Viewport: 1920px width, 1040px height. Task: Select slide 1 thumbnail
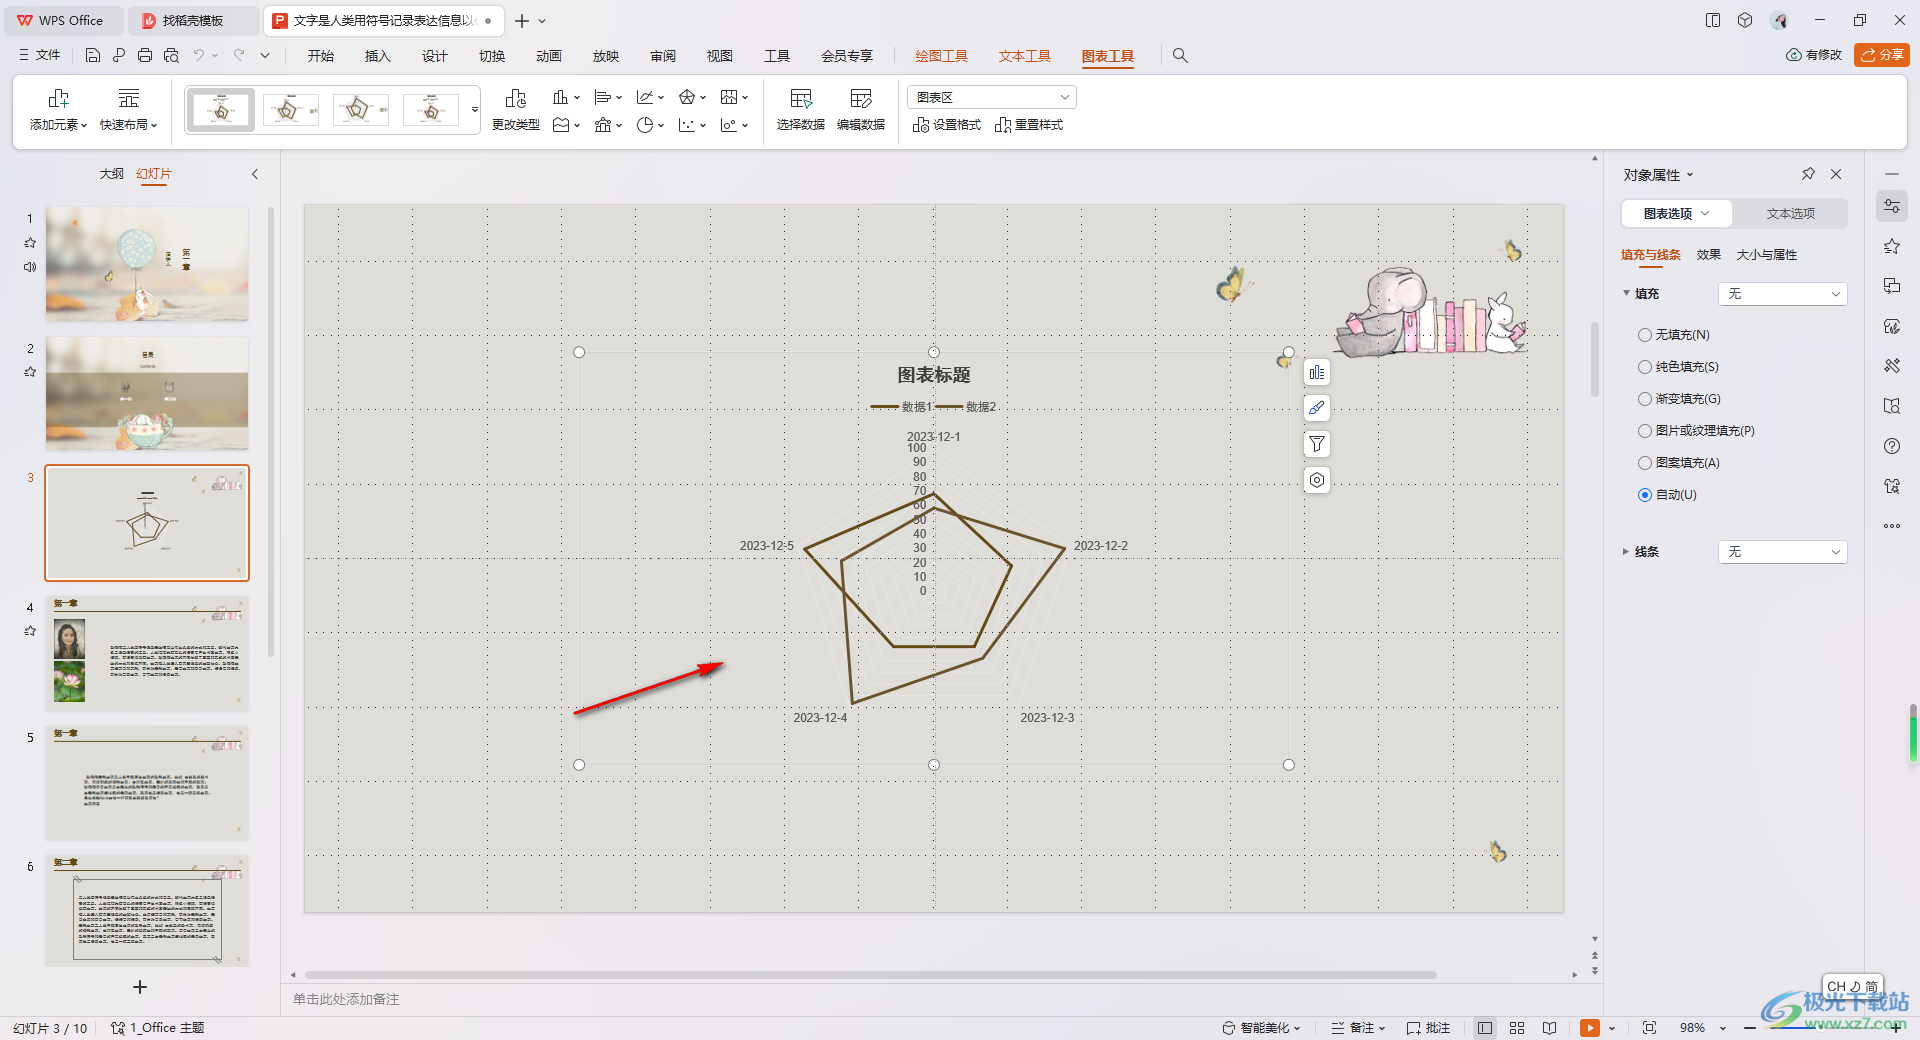tap(147, 264)
